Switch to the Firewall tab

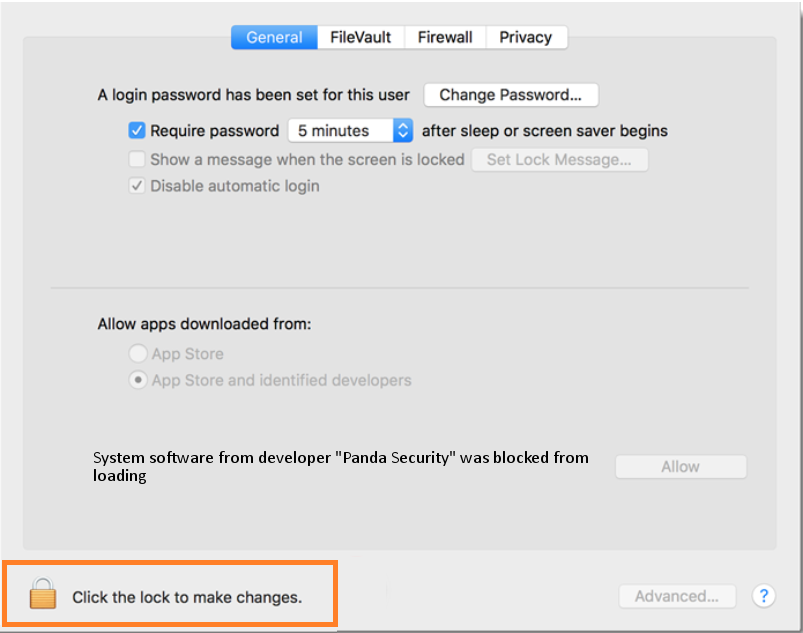(x=445, y=37)
